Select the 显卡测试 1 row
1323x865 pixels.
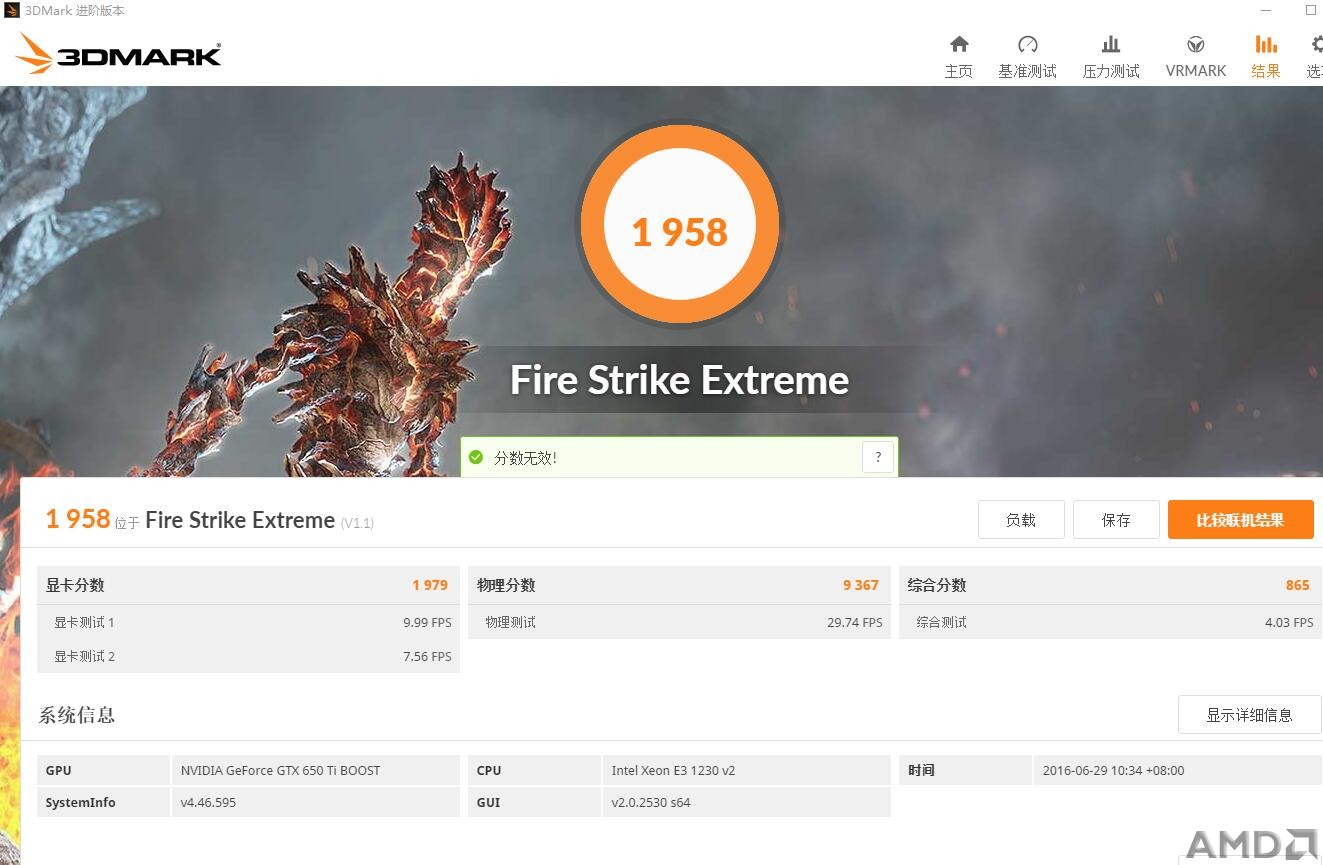coord(248,622)
